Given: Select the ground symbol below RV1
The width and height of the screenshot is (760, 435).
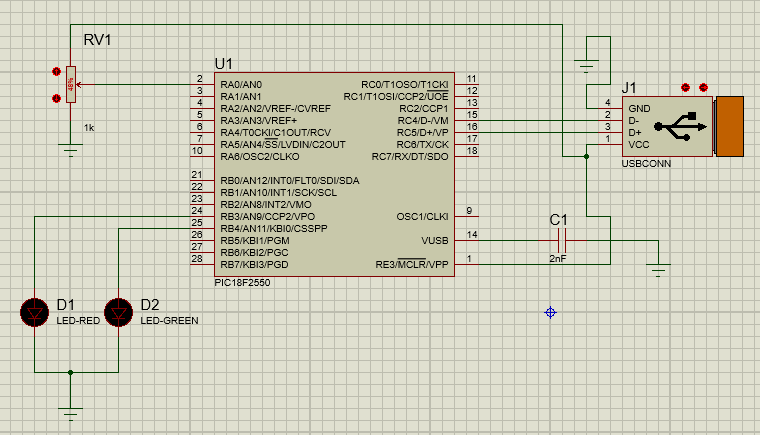Looking at the screenshot, I should coord(71,150).
